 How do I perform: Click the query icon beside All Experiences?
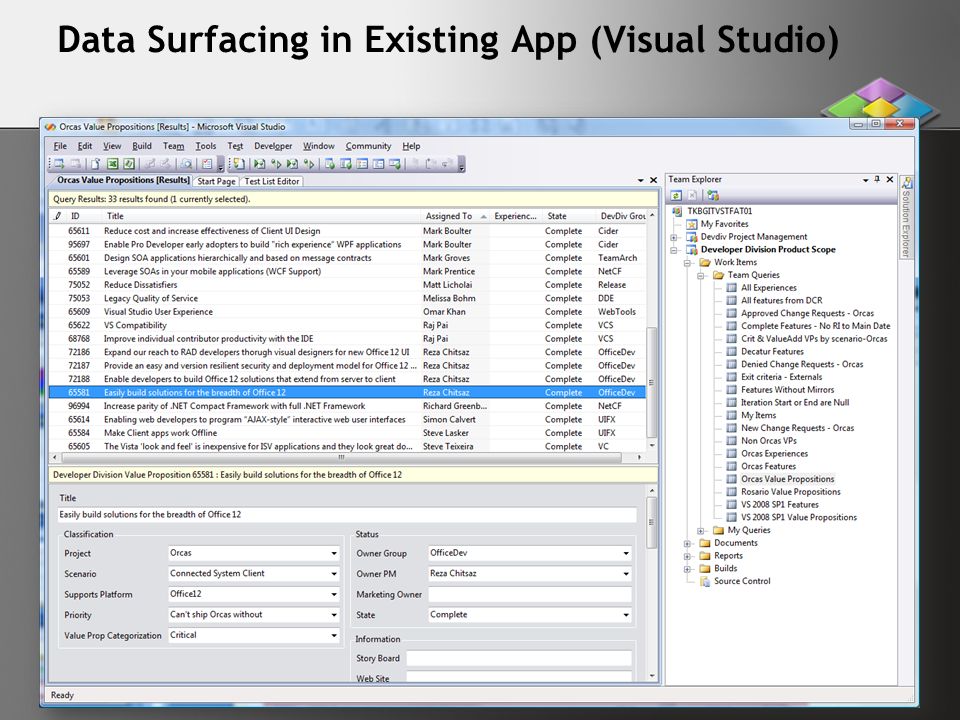point(731,288)
